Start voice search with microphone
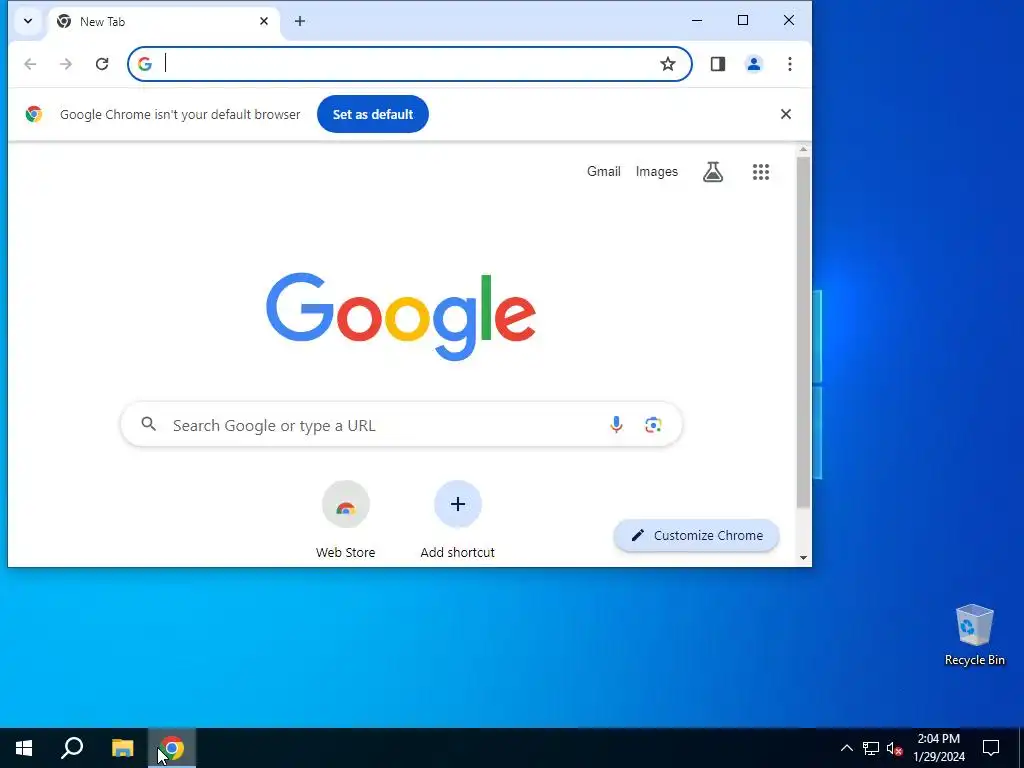The width and height of the screenshot is (1024, 768). 616,425
